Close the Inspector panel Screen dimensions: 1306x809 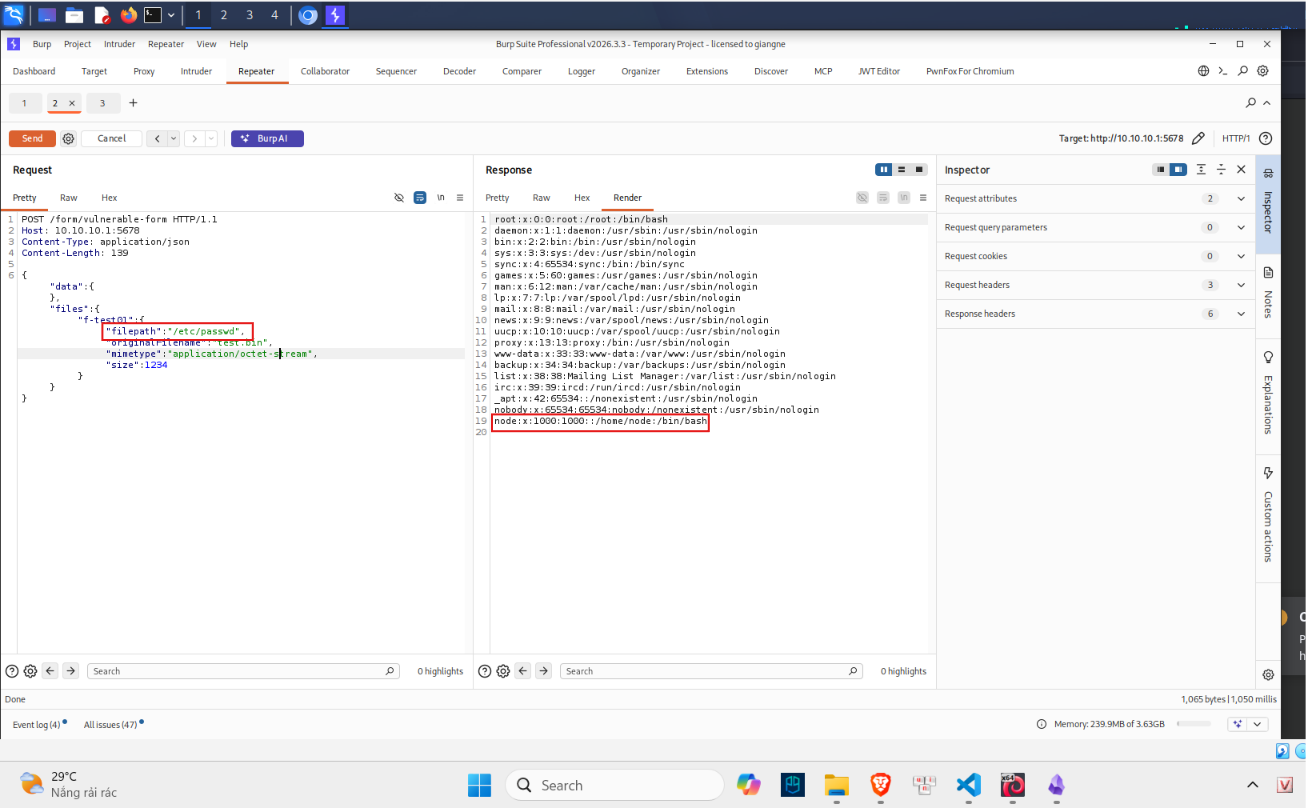click(1241, 170)
